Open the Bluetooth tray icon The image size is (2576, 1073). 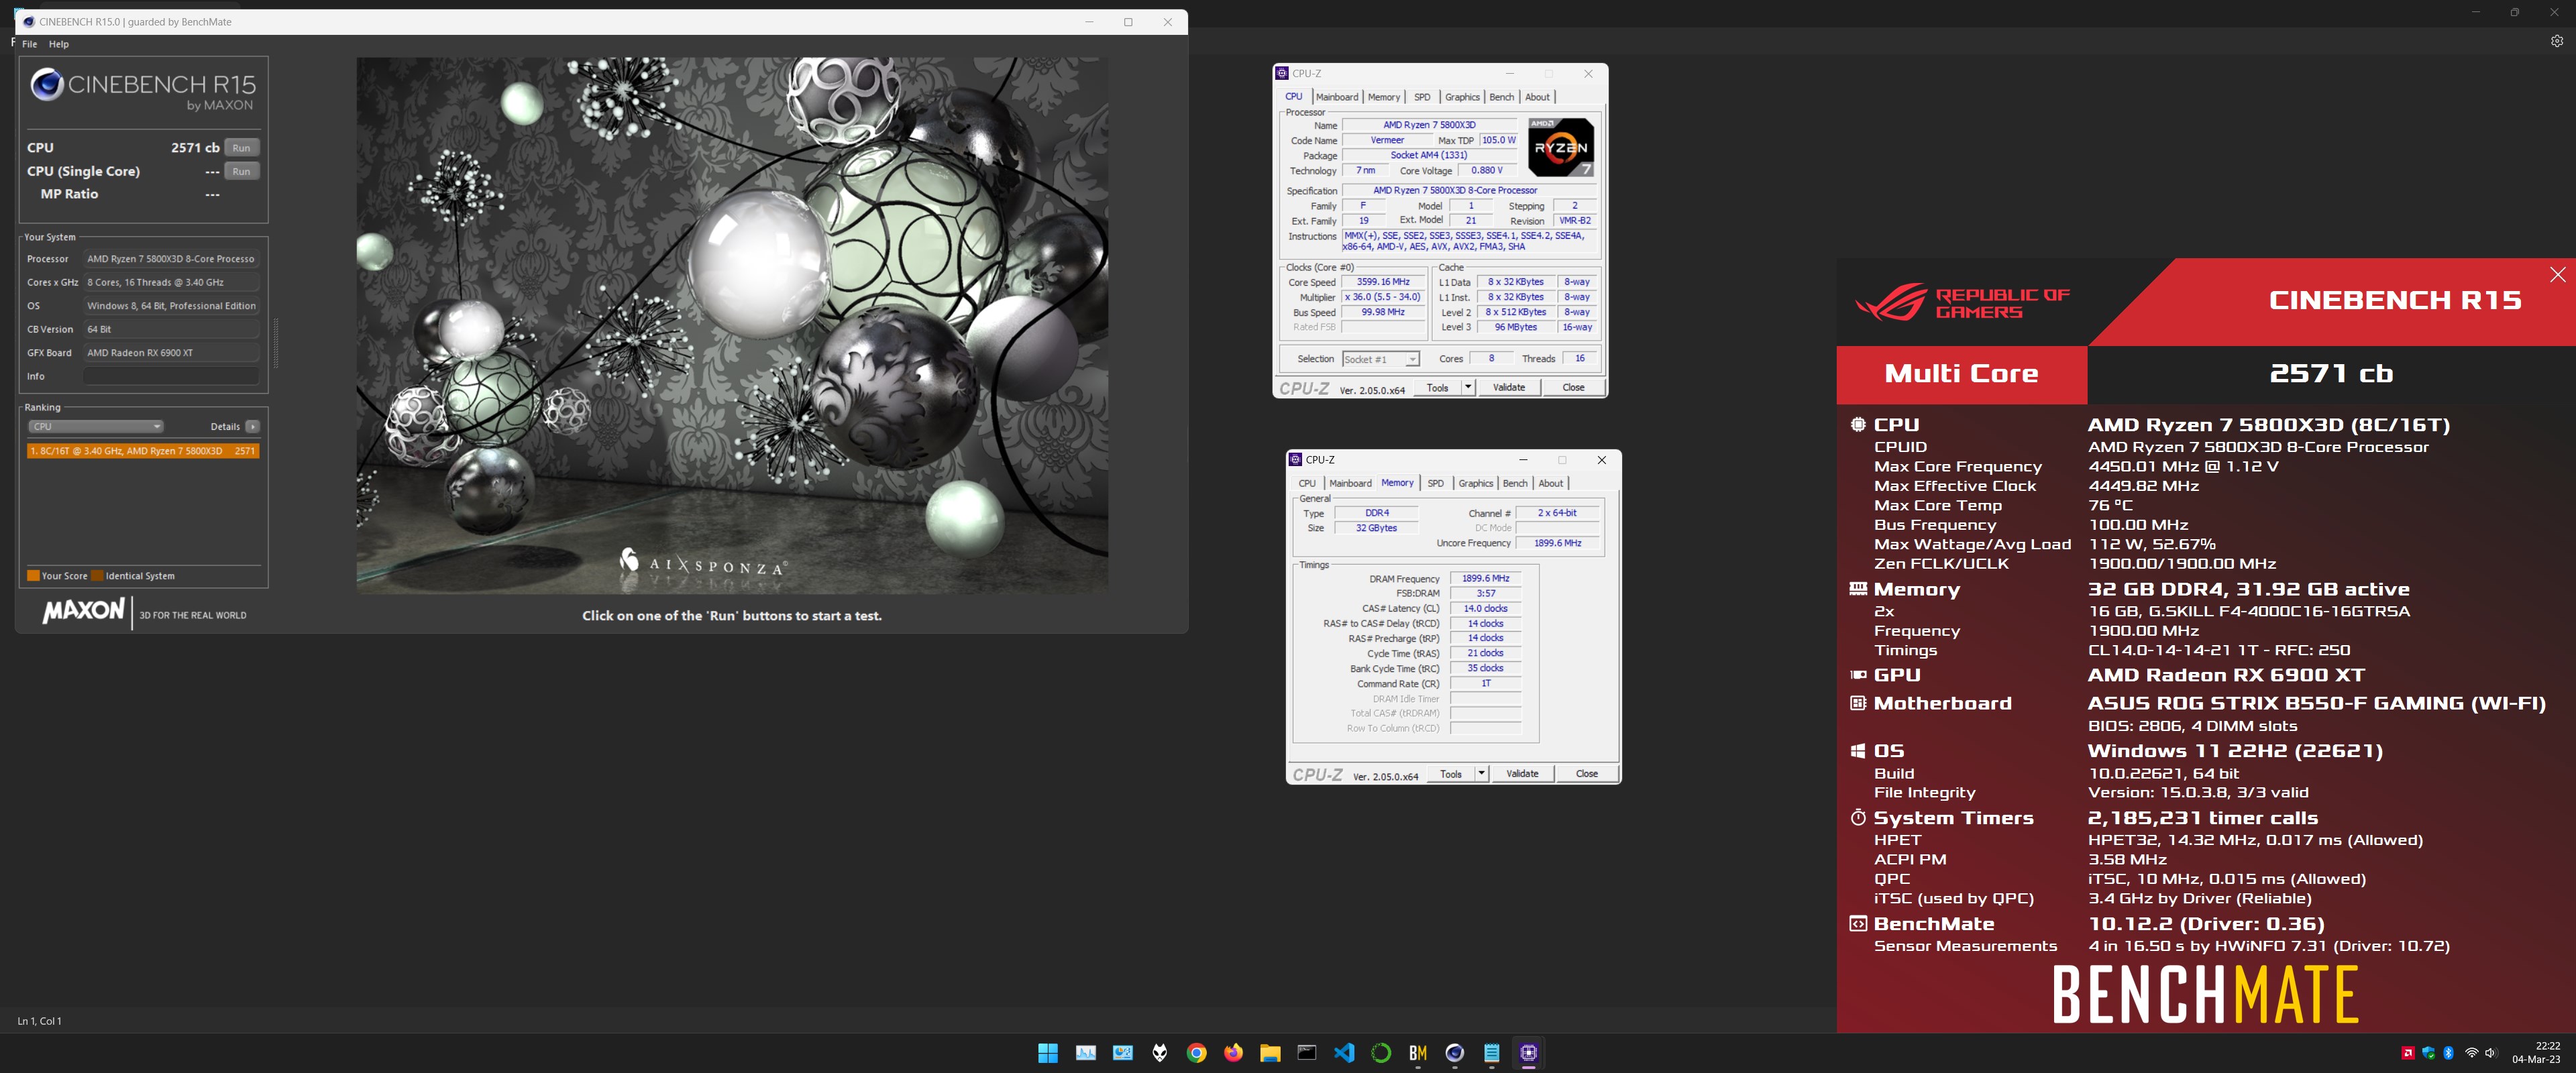click(2448, 1052)
